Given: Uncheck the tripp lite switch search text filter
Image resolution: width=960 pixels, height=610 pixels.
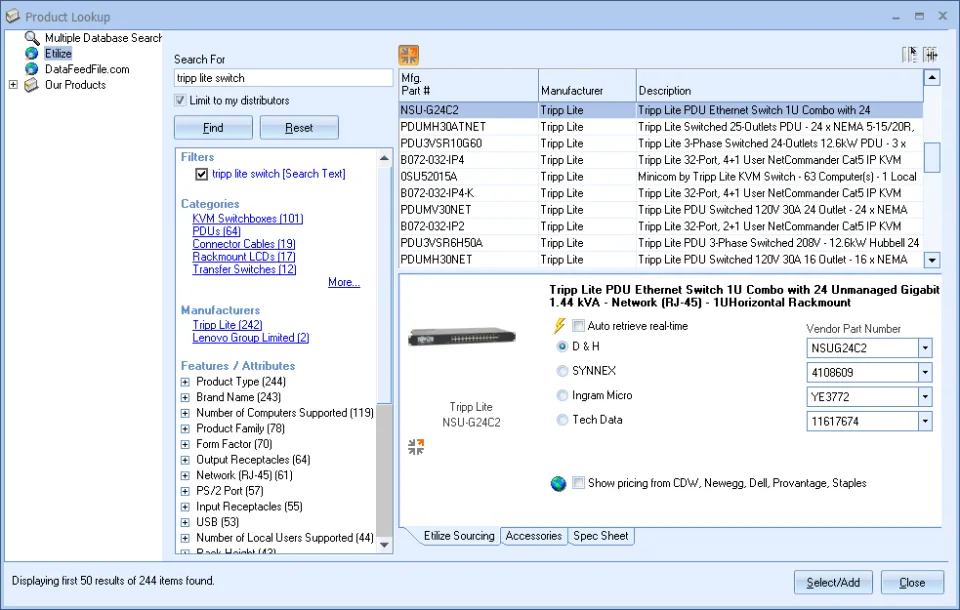Looking at the screenshot, I should (x=201, y=174).
